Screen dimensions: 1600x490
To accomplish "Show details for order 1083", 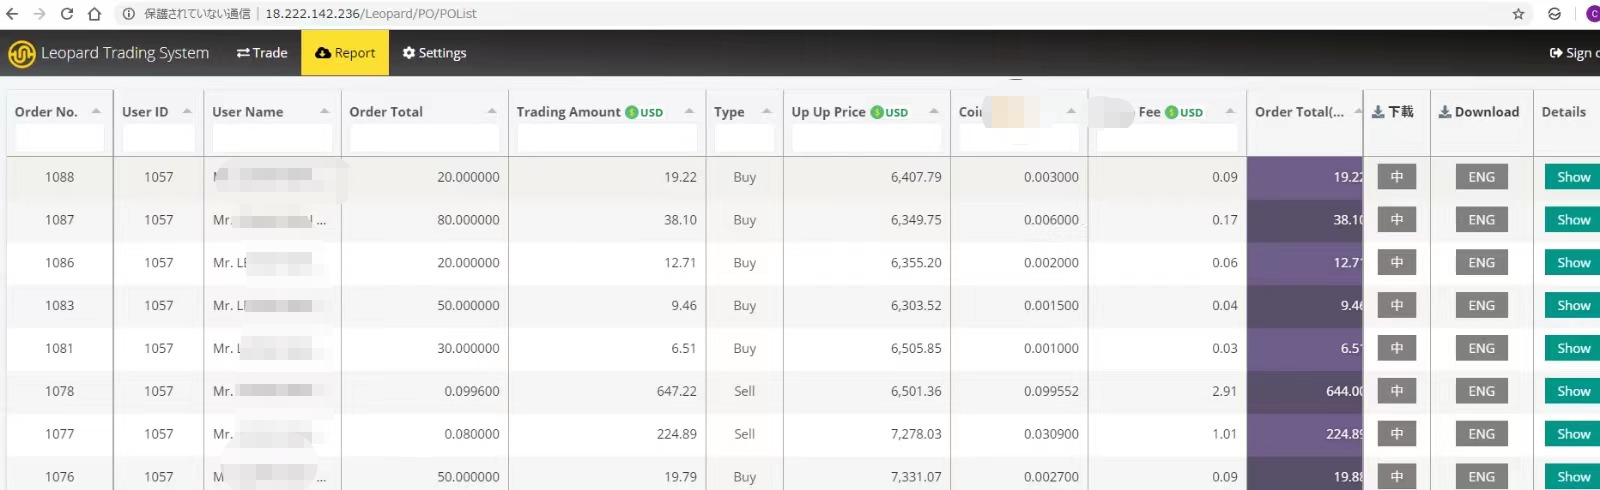I will coord(1573,306).
